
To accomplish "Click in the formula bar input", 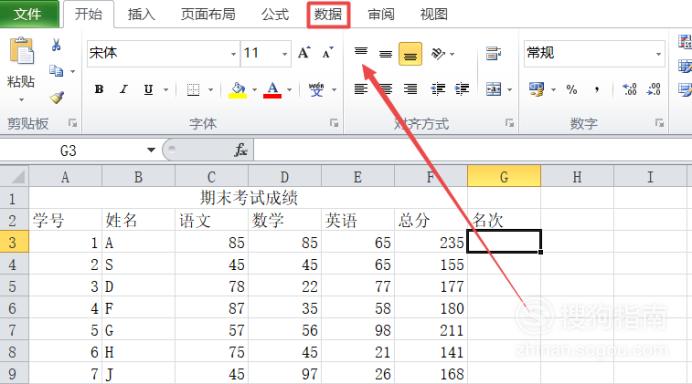I will [x=472, y=150].
